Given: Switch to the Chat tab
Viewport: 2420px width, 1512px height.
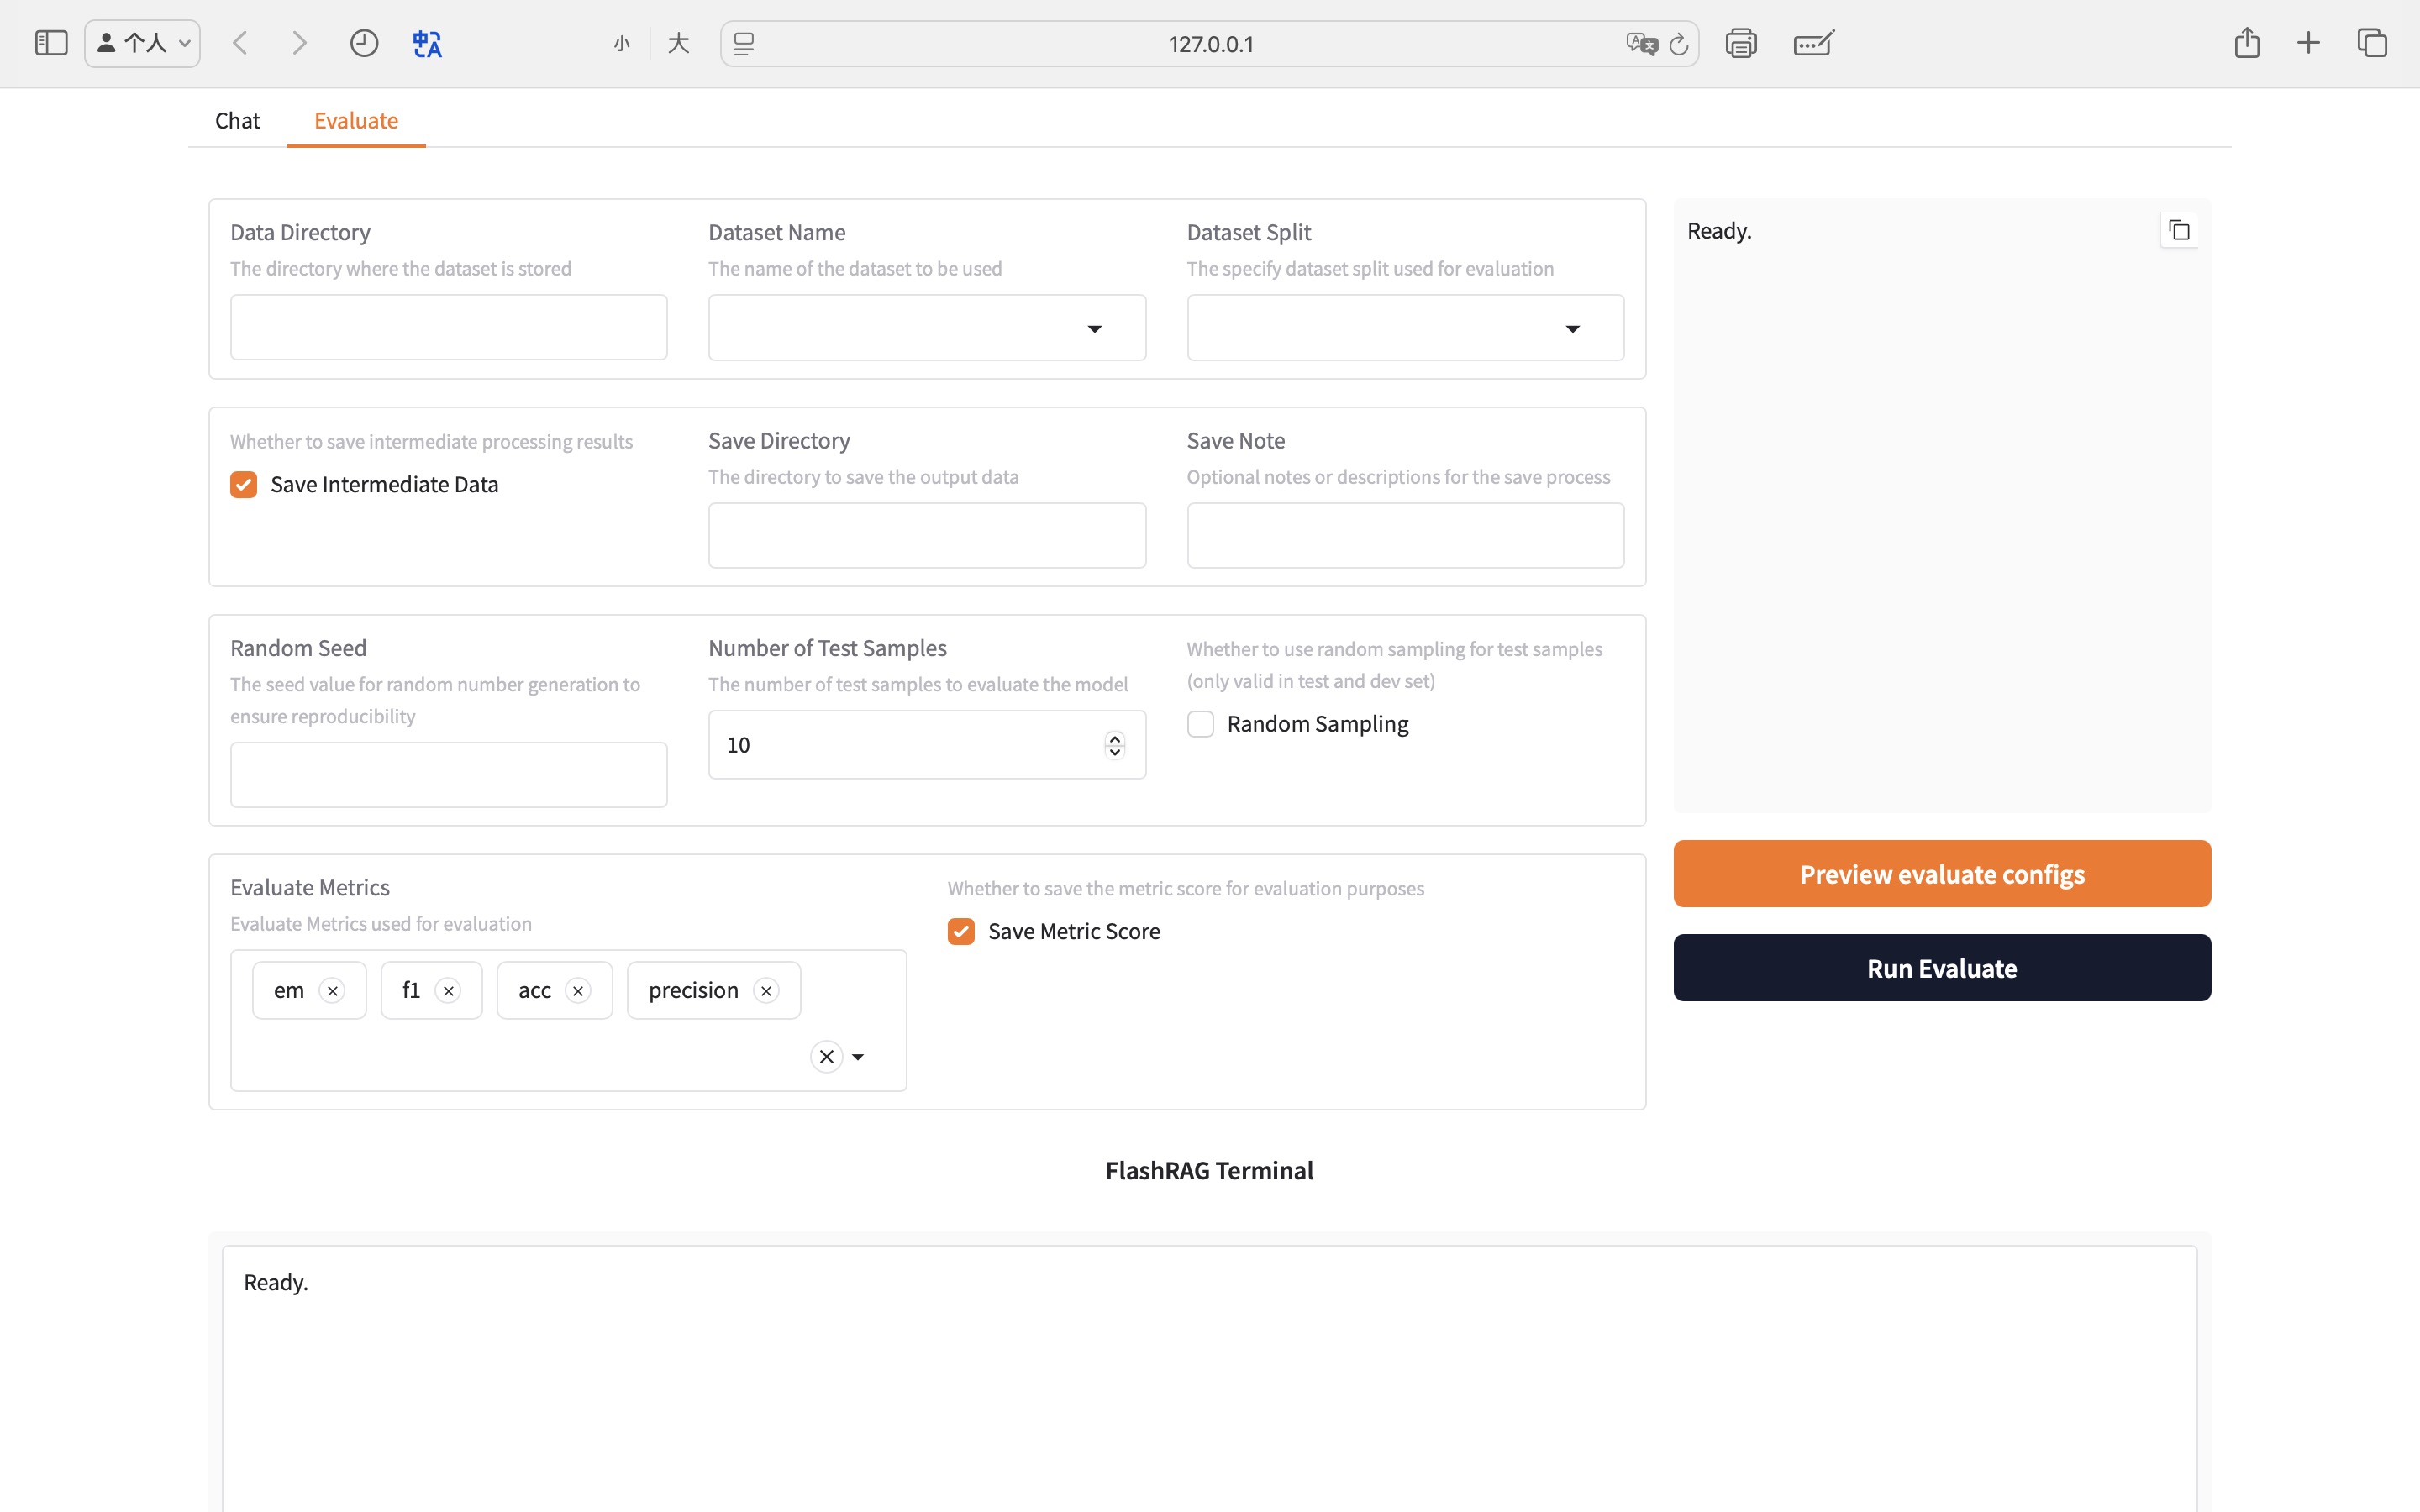Looking at the screenshot, I should pos(237,121).
